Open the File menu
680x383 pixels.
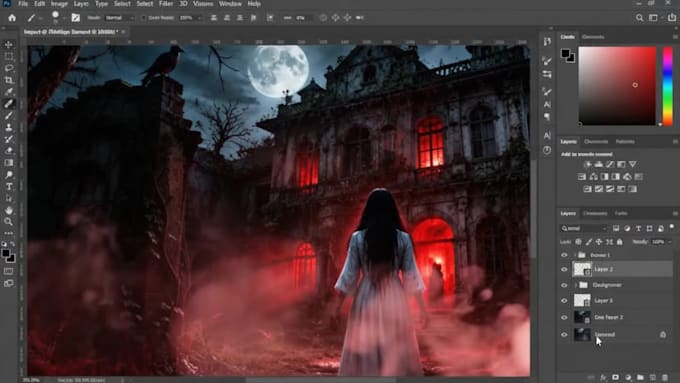23,4
